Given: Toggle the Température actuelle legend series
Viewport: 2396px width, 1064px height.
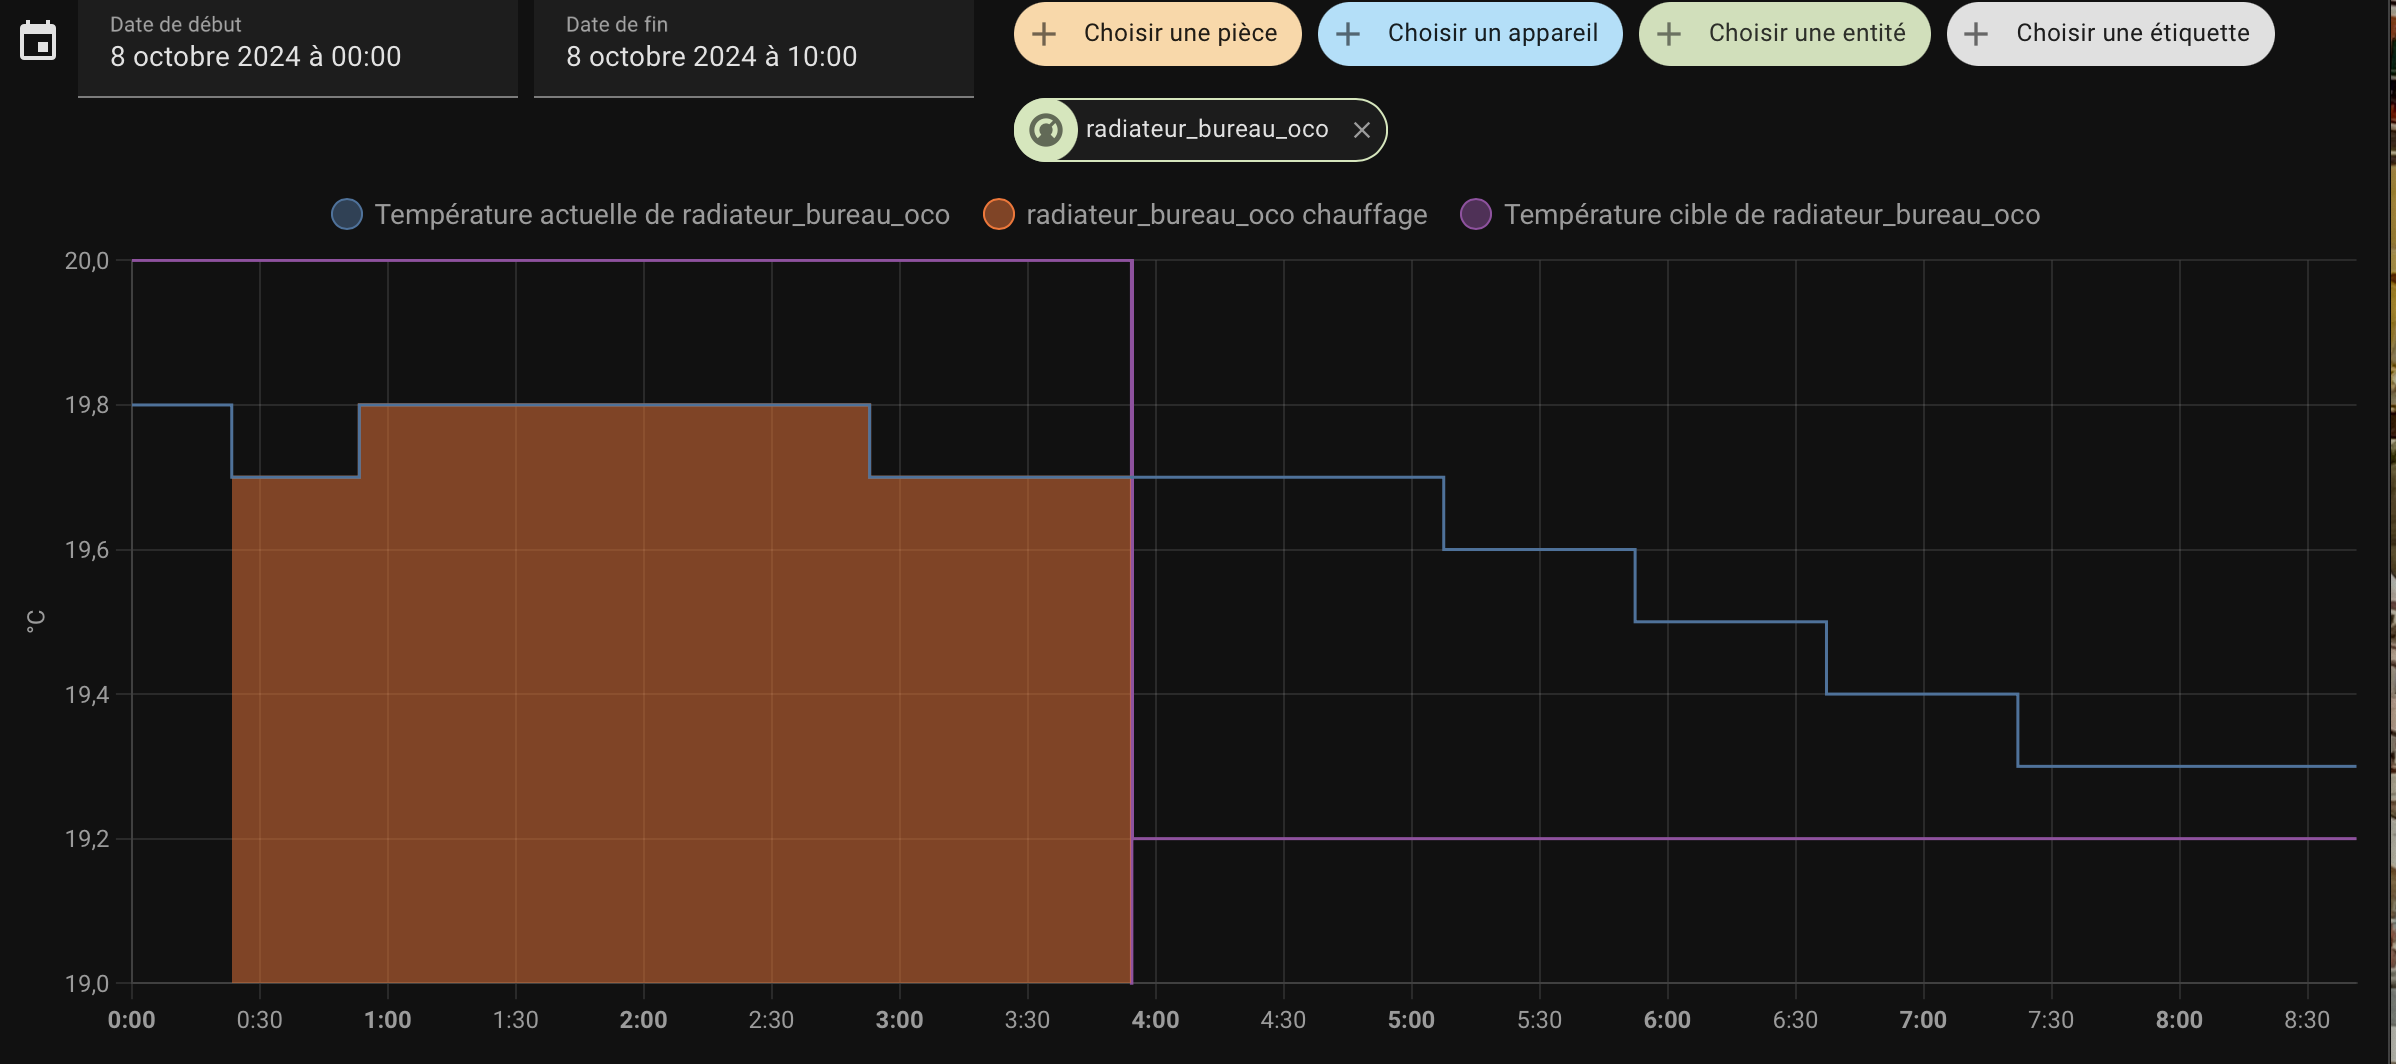Looking at the screenshot, I should (661, 215).
